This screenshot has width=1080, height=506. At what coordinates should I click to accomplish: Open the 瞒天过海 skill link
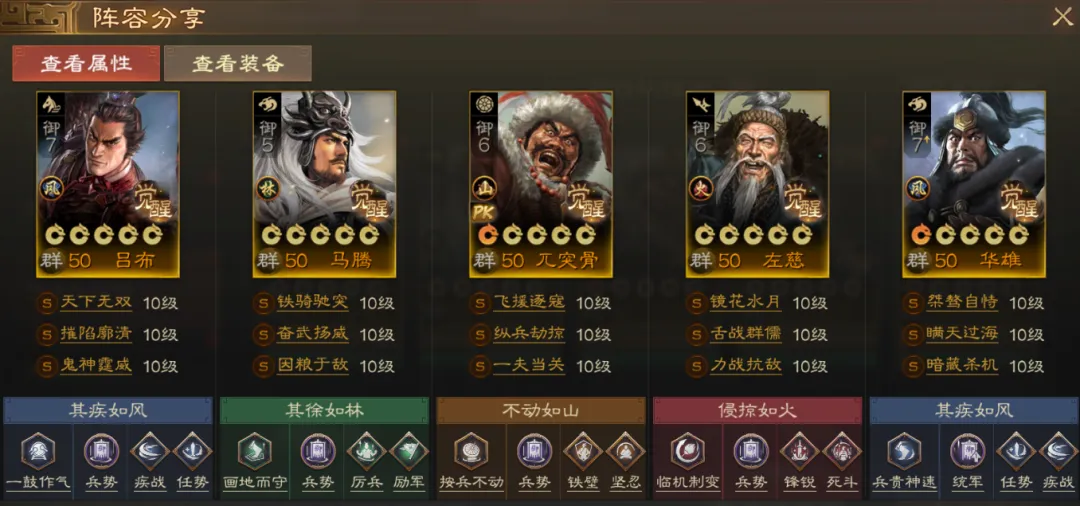[962, 335]
